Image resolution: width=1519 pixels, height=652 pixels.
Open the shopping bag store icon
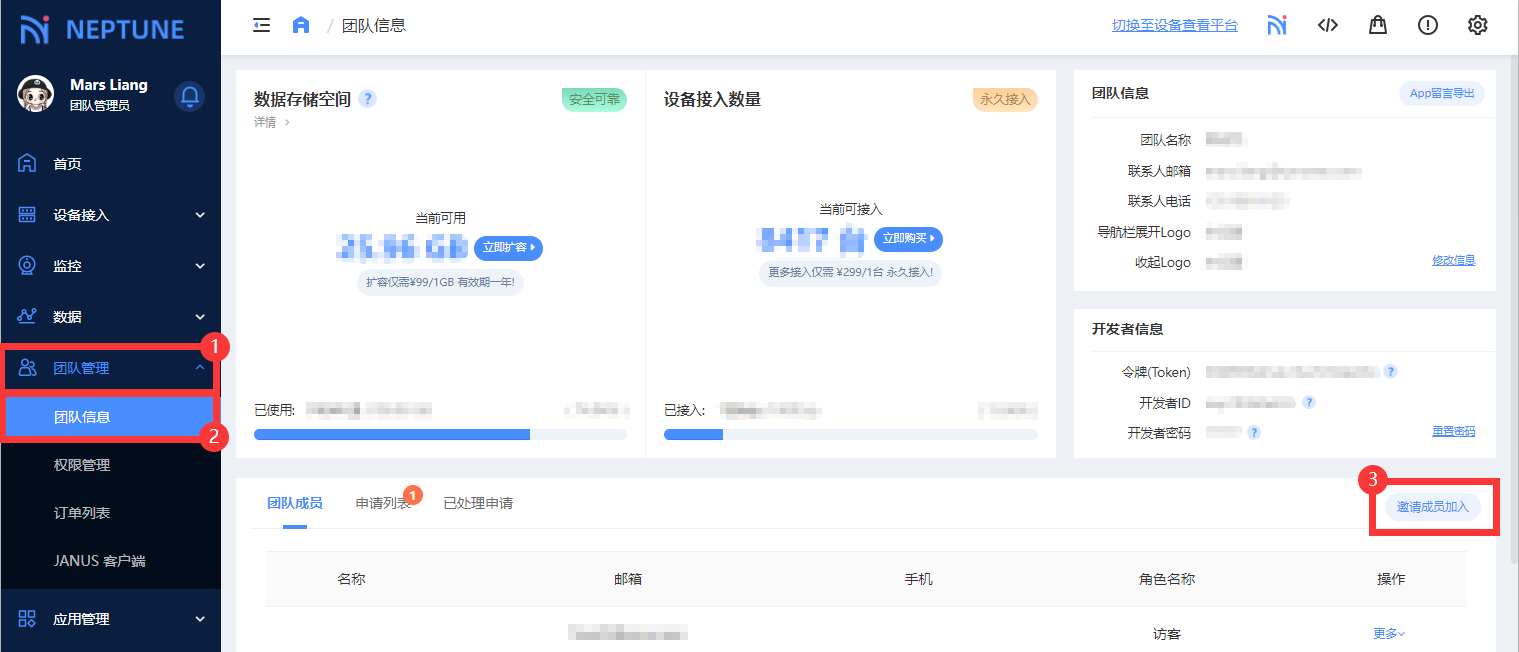[x=1378, y=25]
